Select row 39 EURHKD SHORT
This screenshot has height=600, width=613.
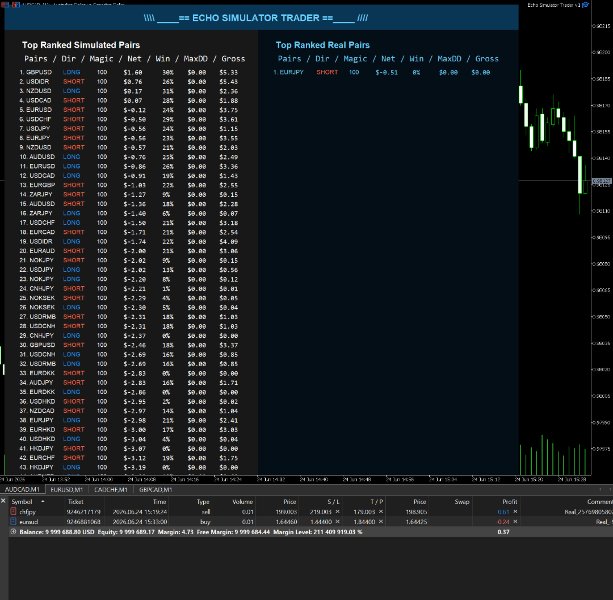pos(129,430)
